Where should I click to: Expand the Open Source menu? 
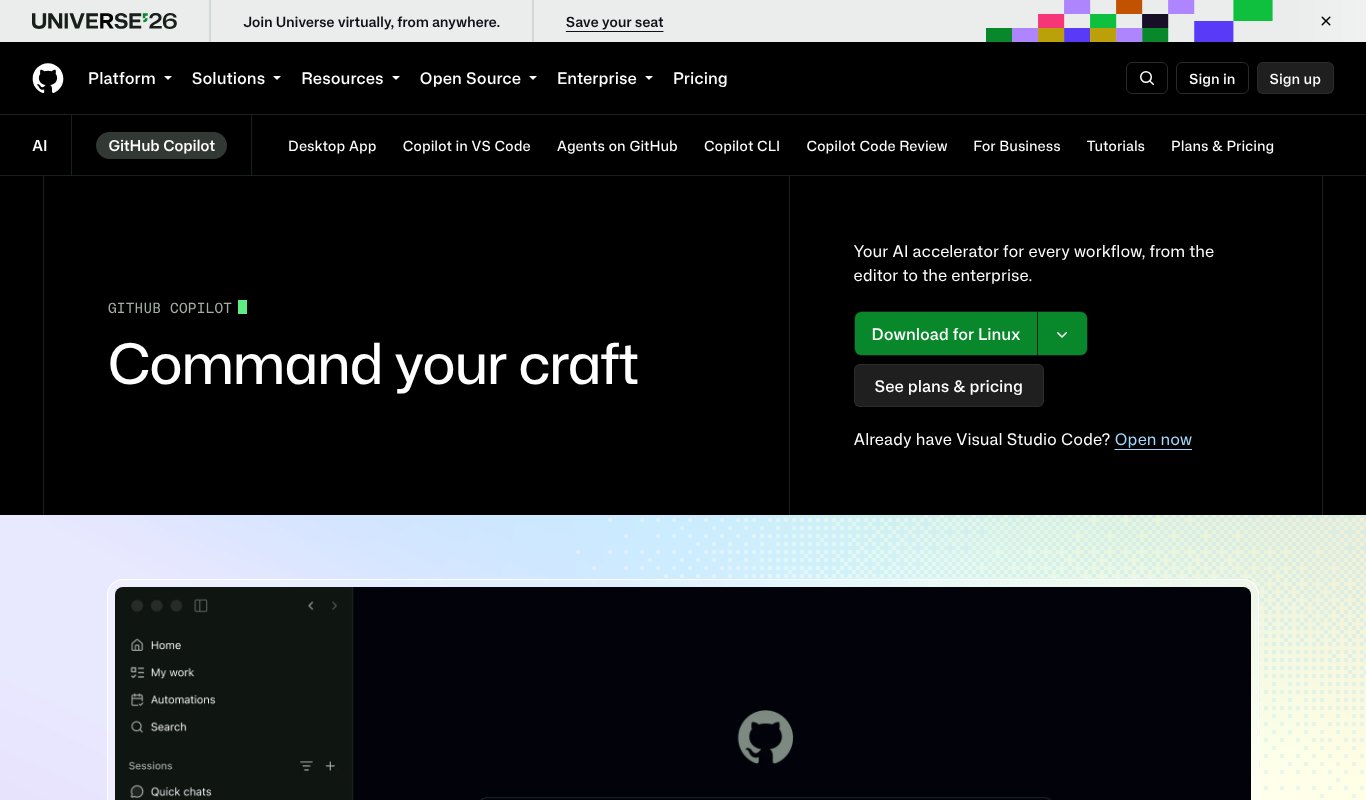pyautogui.click(x=478, y=78)
